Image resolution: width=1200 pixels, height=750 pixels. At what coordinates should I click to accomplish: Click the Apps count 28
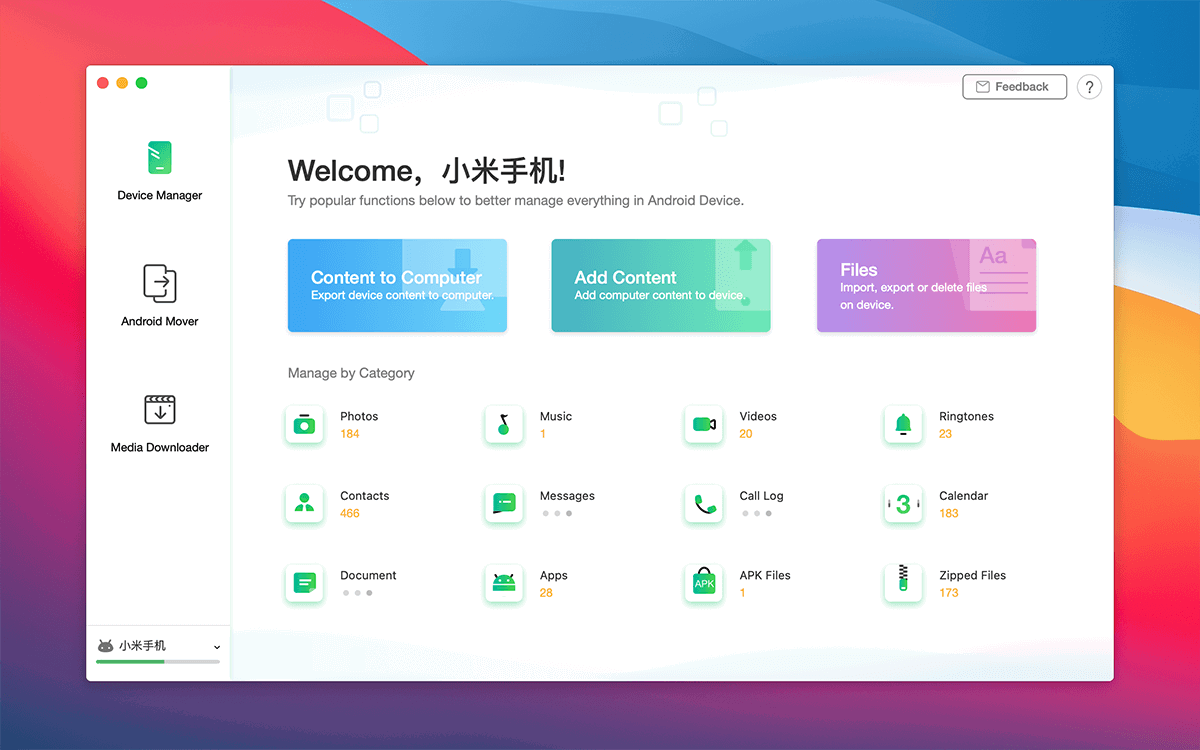tap(546, 593)
